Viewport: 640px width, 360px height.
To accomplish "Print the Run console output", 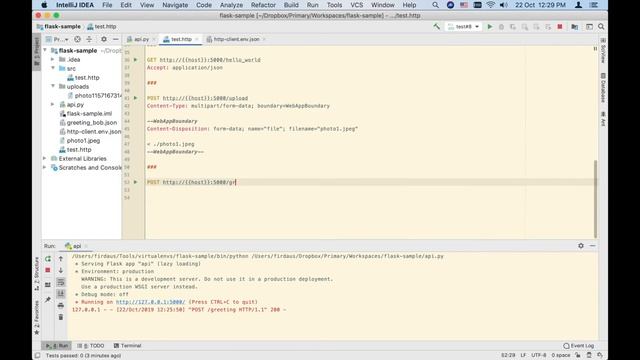I will click(61, 305).
